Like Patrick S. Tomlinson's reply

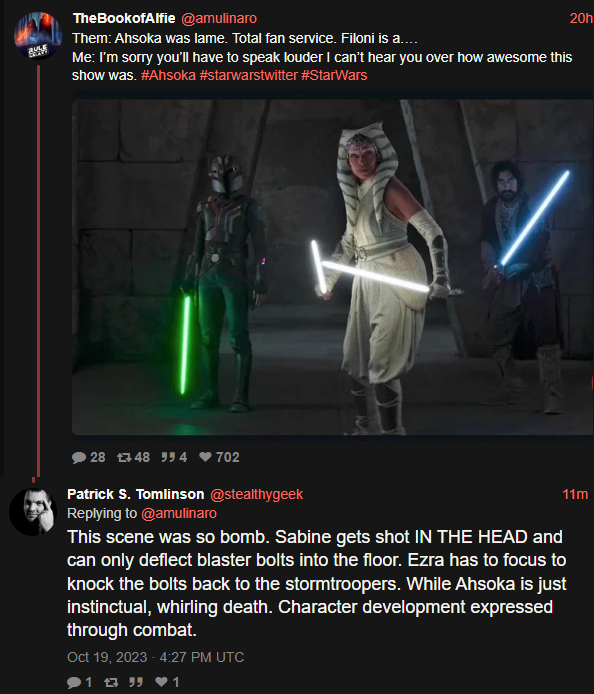pyautogui.click(x=161, y=682)
